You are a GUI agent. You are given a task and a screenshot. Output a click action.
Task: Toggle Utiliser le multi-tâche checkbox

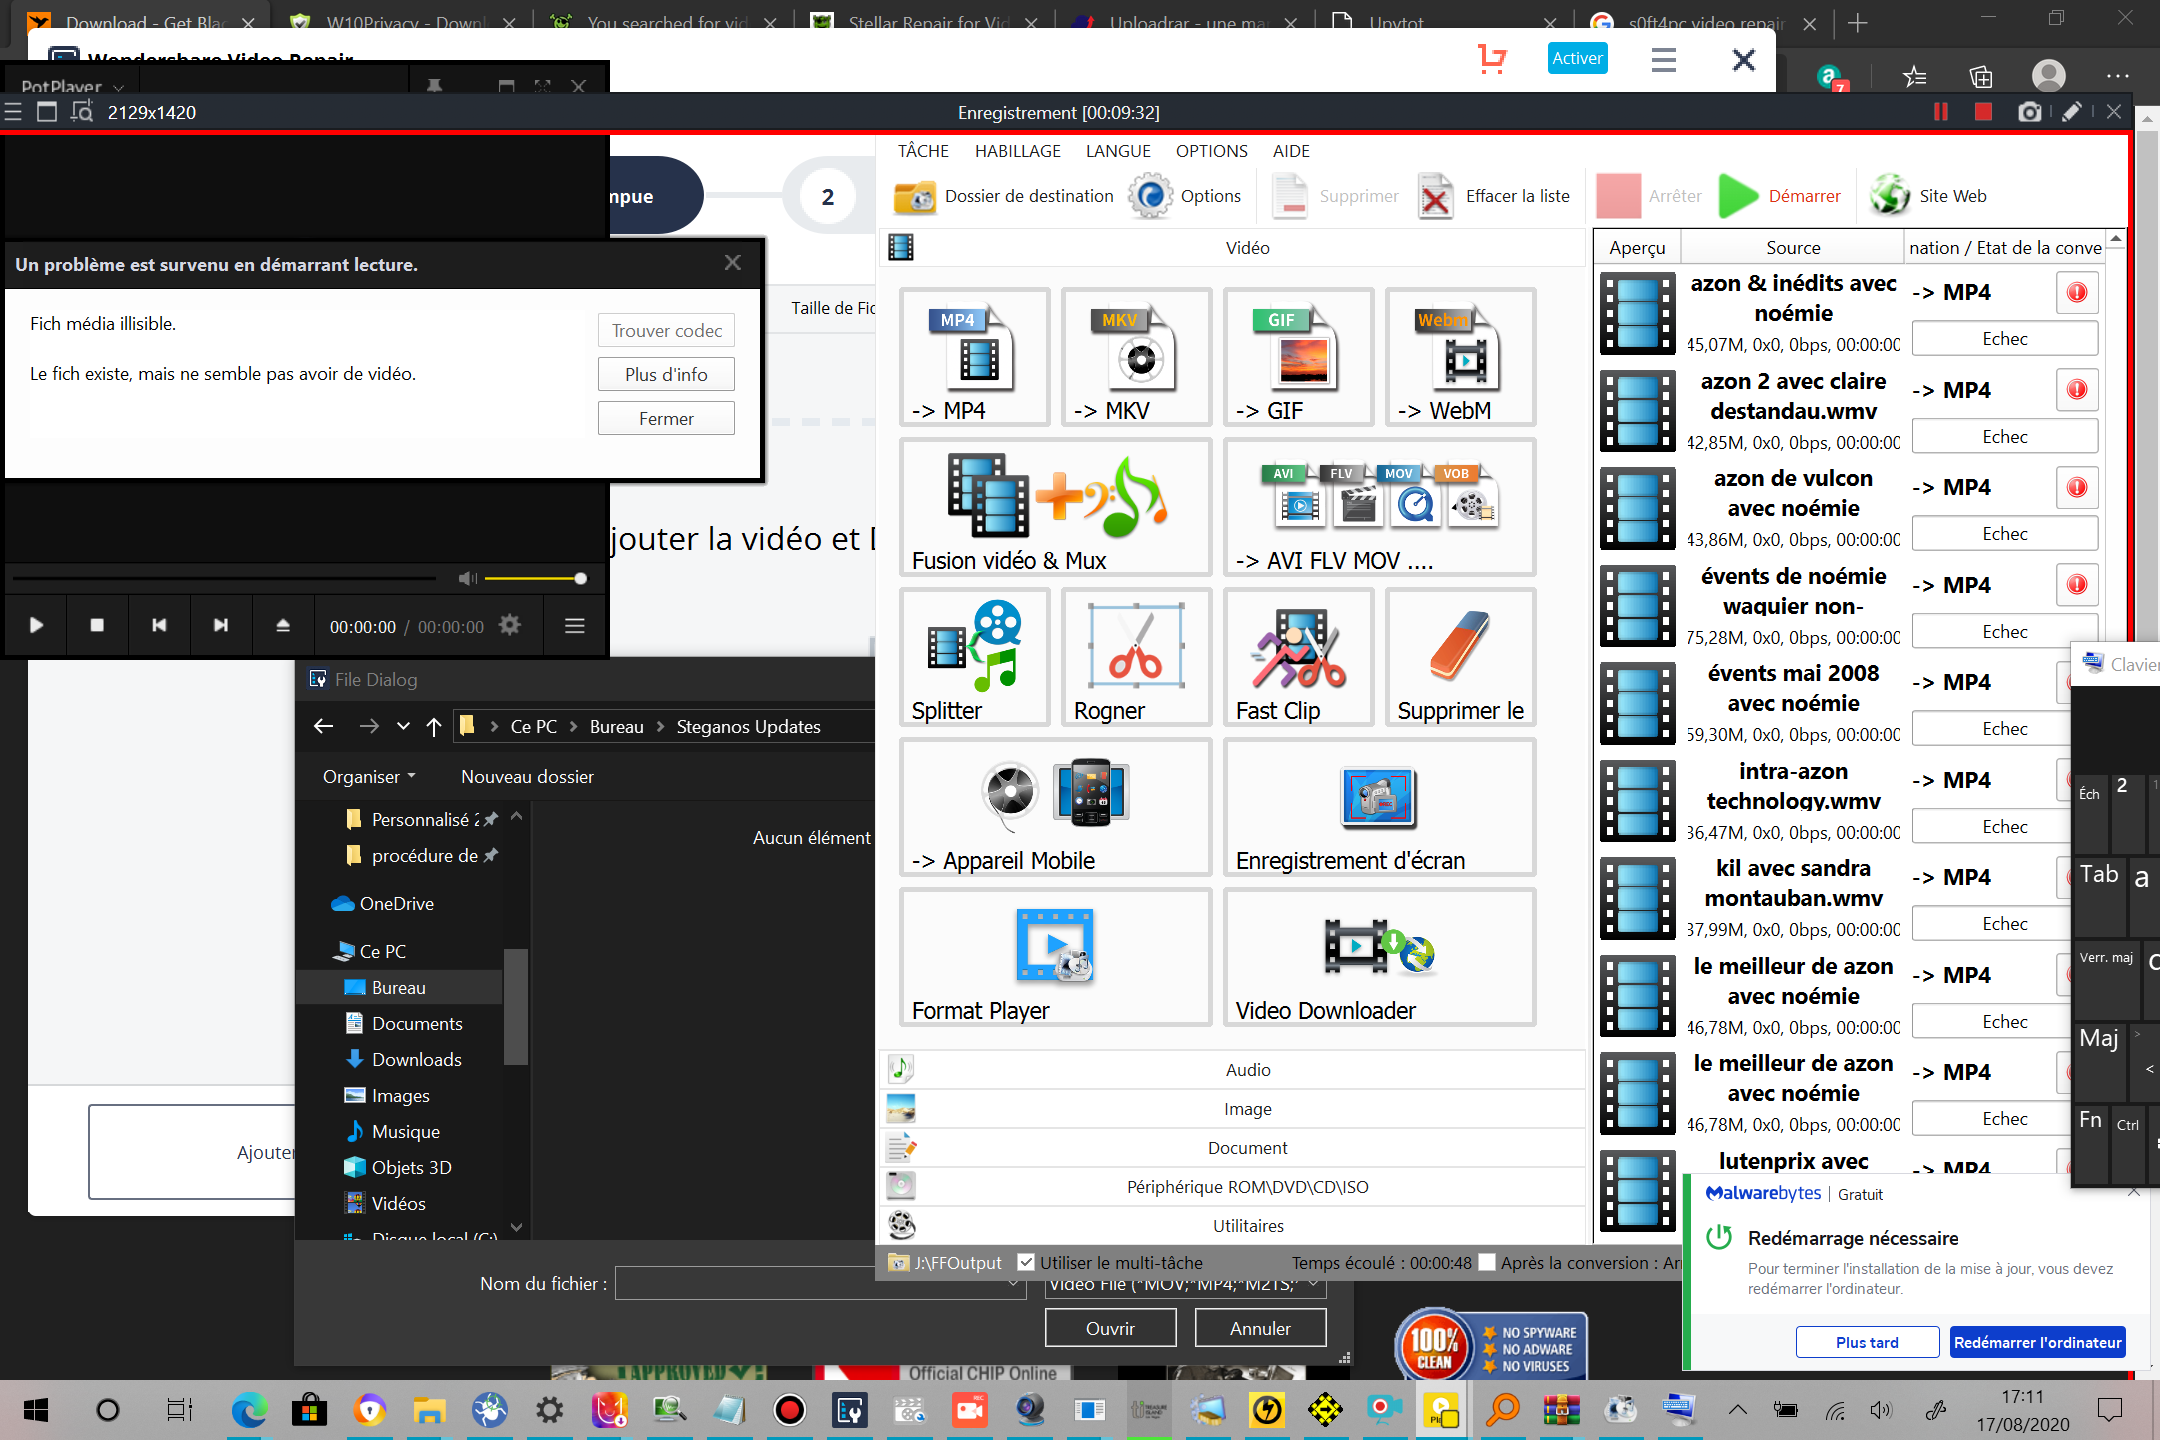tap(1026, 1262)
